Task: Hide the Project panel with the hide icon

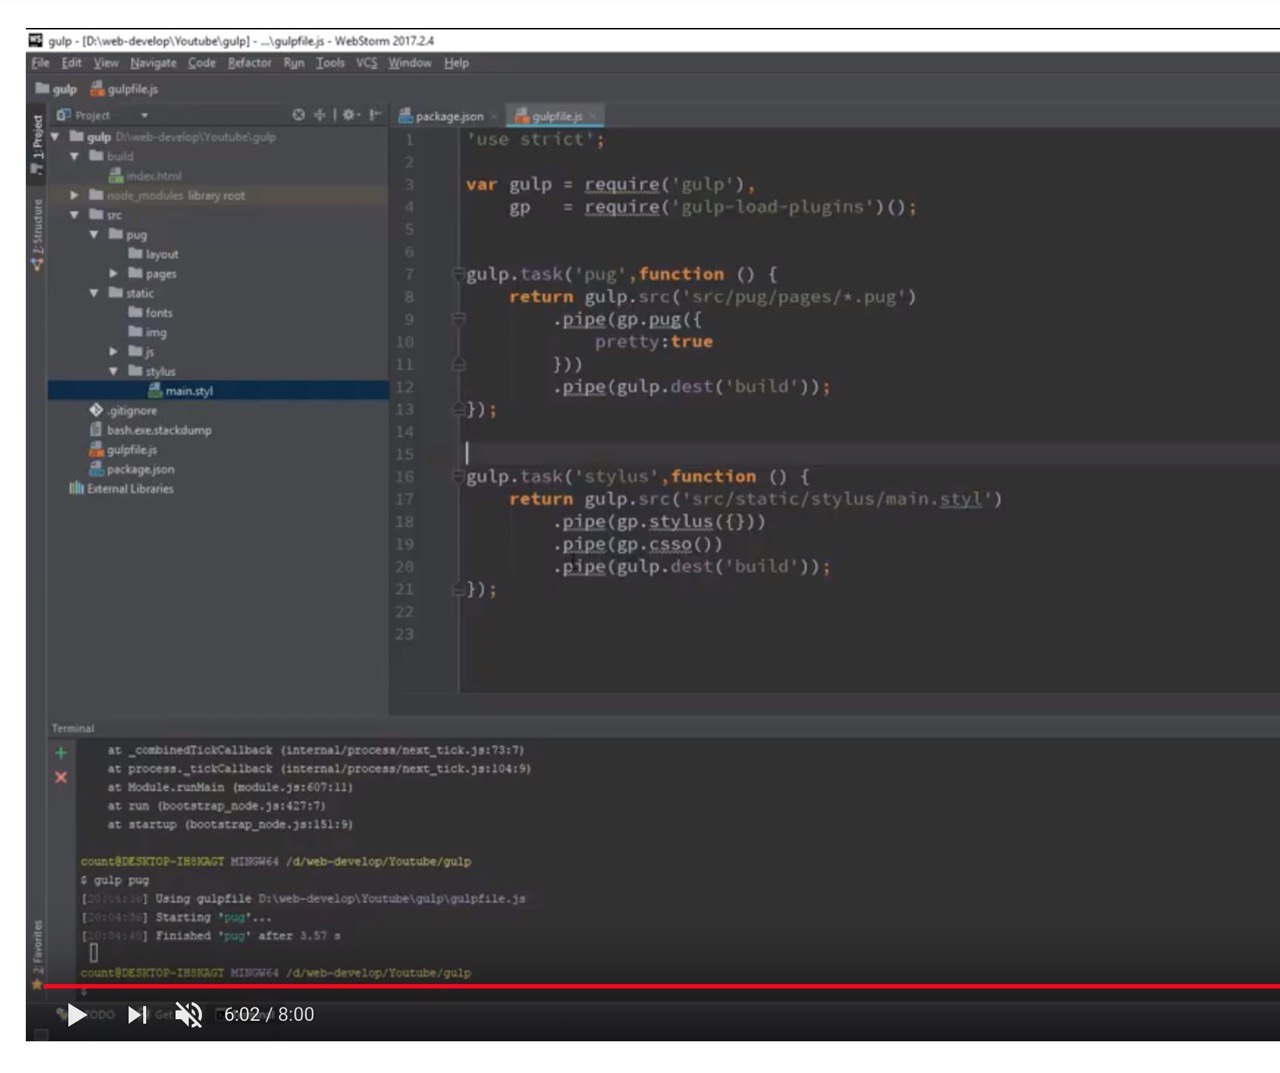Action: (375, 115)
